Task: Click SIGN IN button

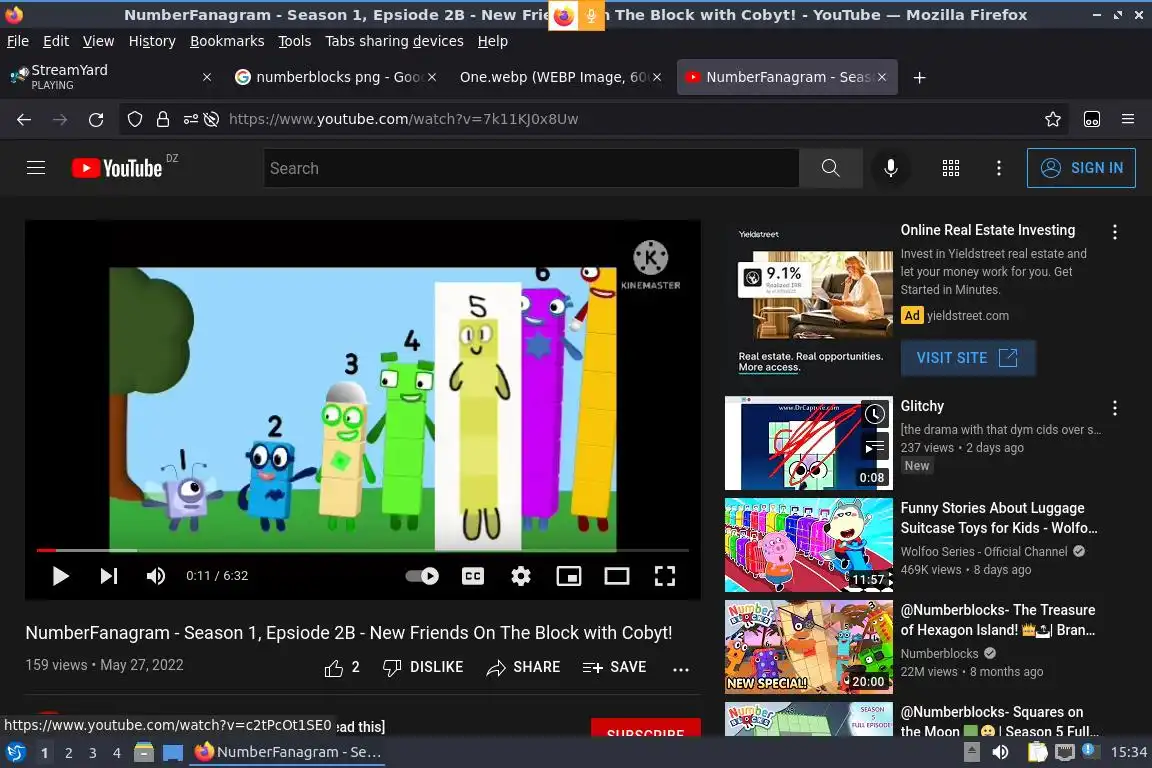Action: pos(1081,168)
